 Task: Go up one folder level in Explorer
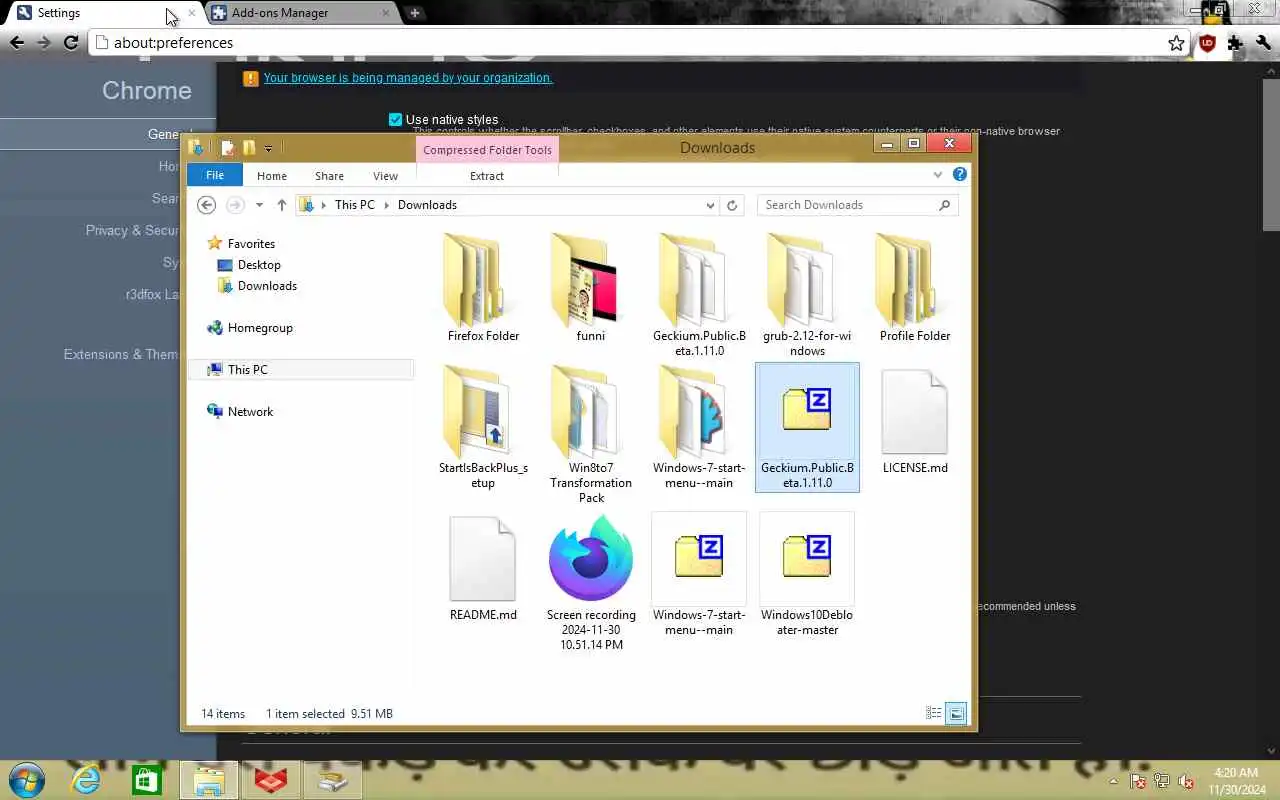click(282, 205)
